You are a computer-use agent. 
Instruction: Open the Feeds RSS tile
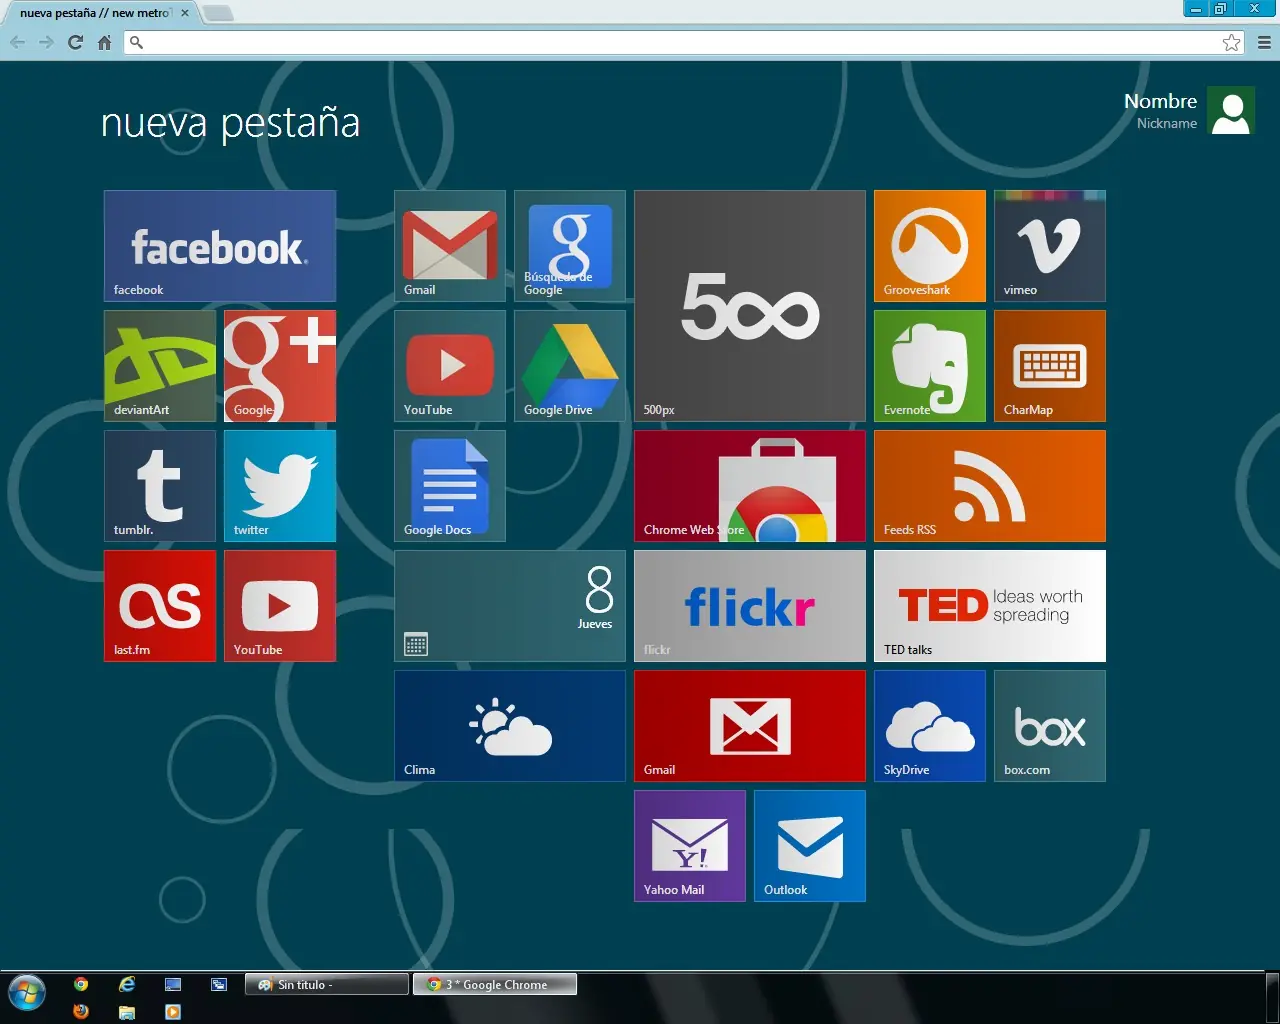(x=990, y=486)
